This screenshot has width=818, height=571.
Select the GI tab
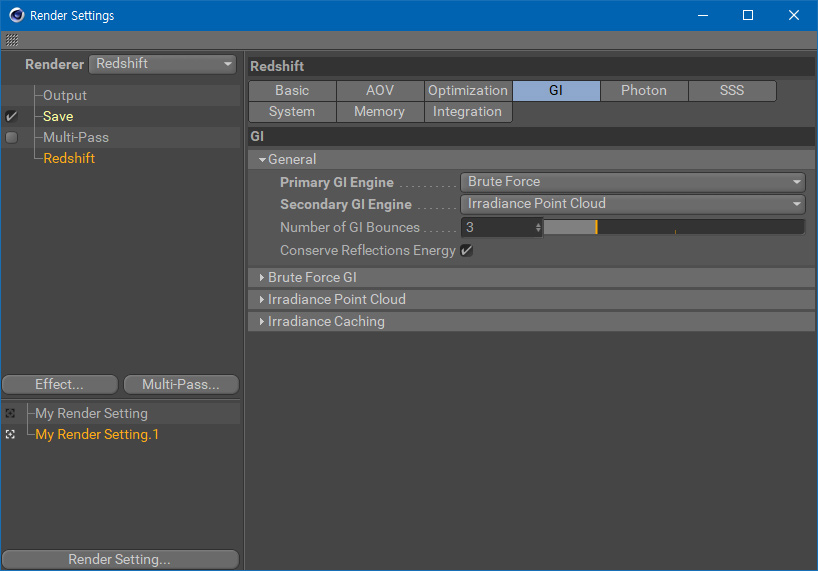pos(556,91)
